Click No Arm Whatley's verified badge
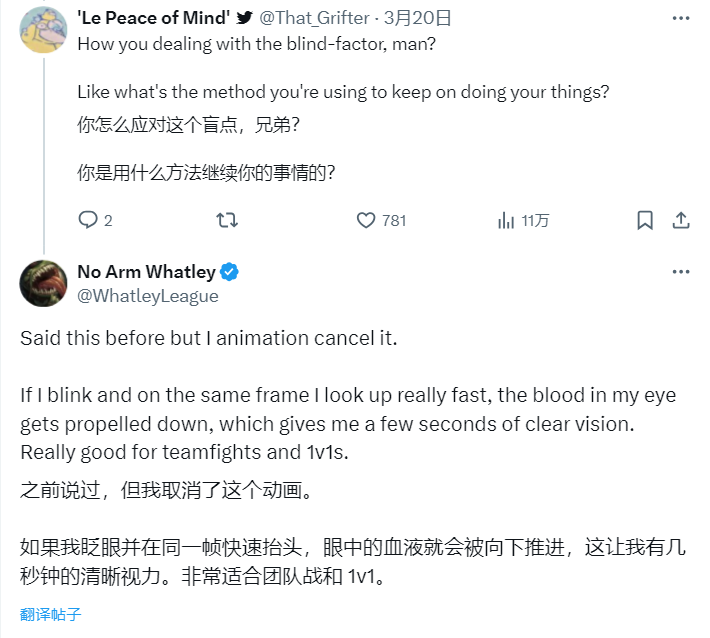Viewport: 710px width, 638px height. pos(229,272)
